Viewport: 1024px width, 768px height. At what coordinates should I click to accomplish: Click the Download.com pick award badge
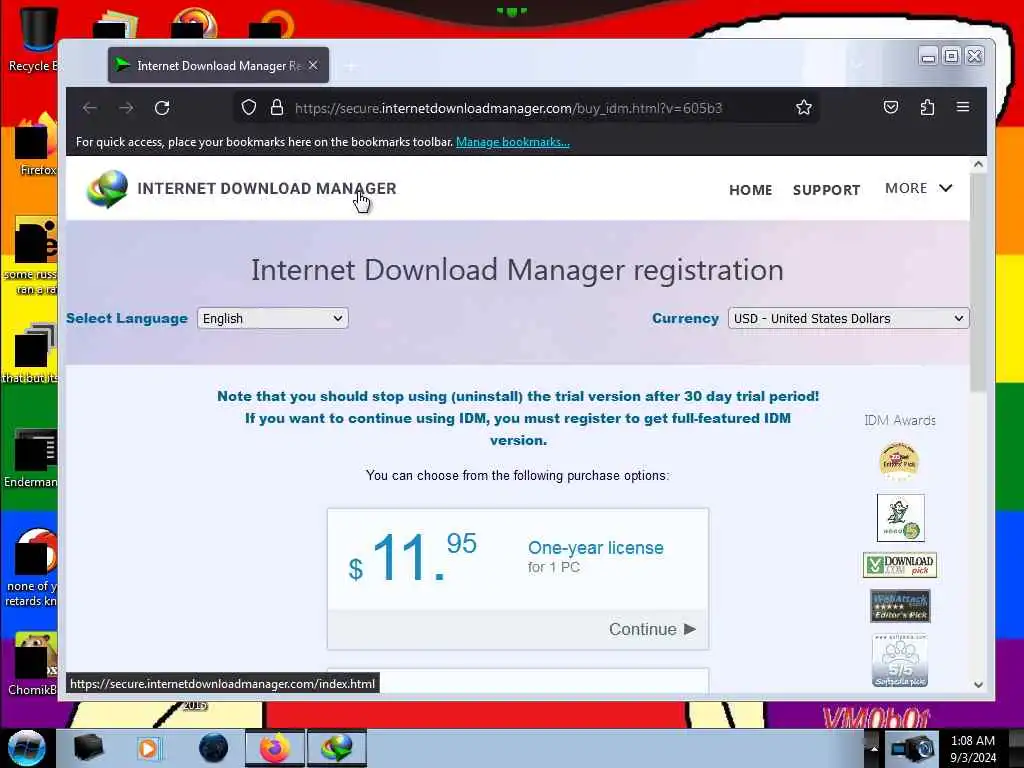point(900,565)
